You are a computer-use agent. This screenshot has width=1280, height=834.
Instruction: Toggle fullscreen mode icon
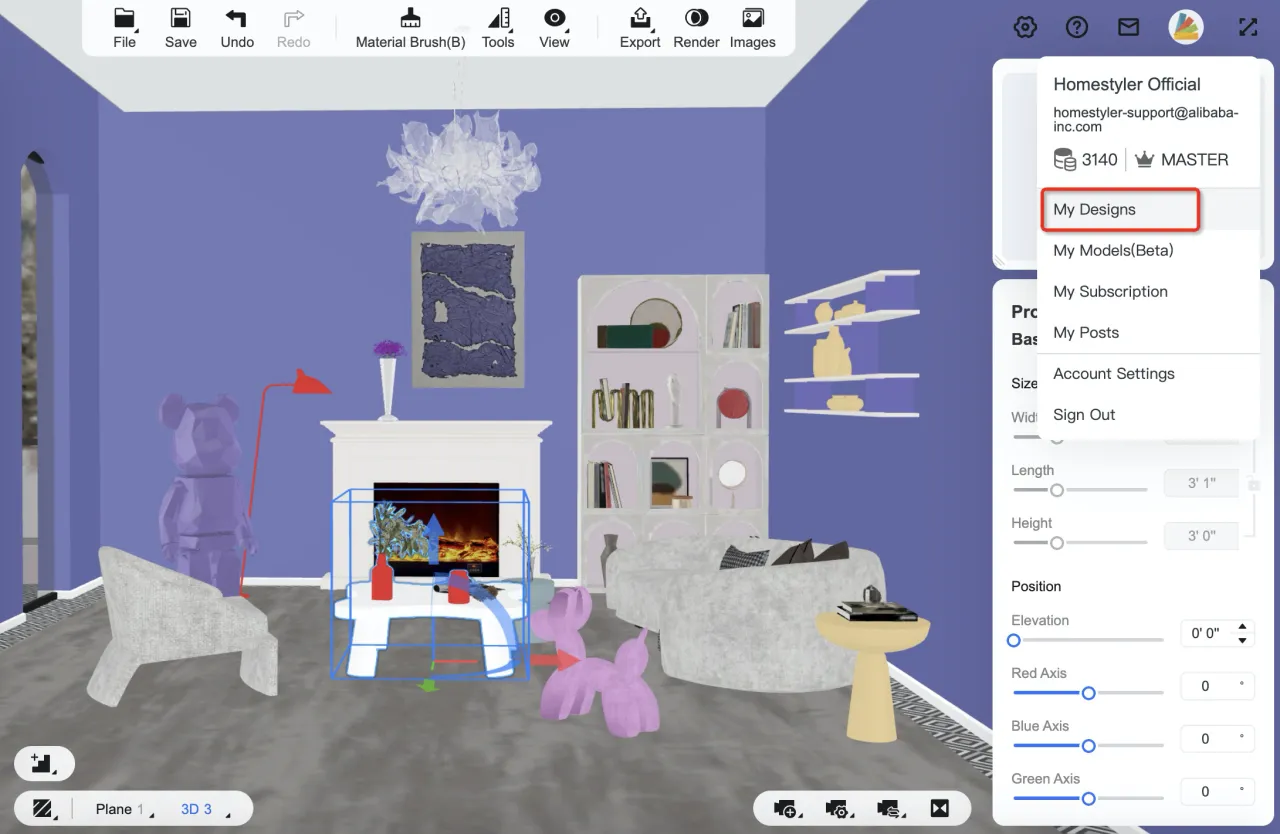[x=1248, y=27]
